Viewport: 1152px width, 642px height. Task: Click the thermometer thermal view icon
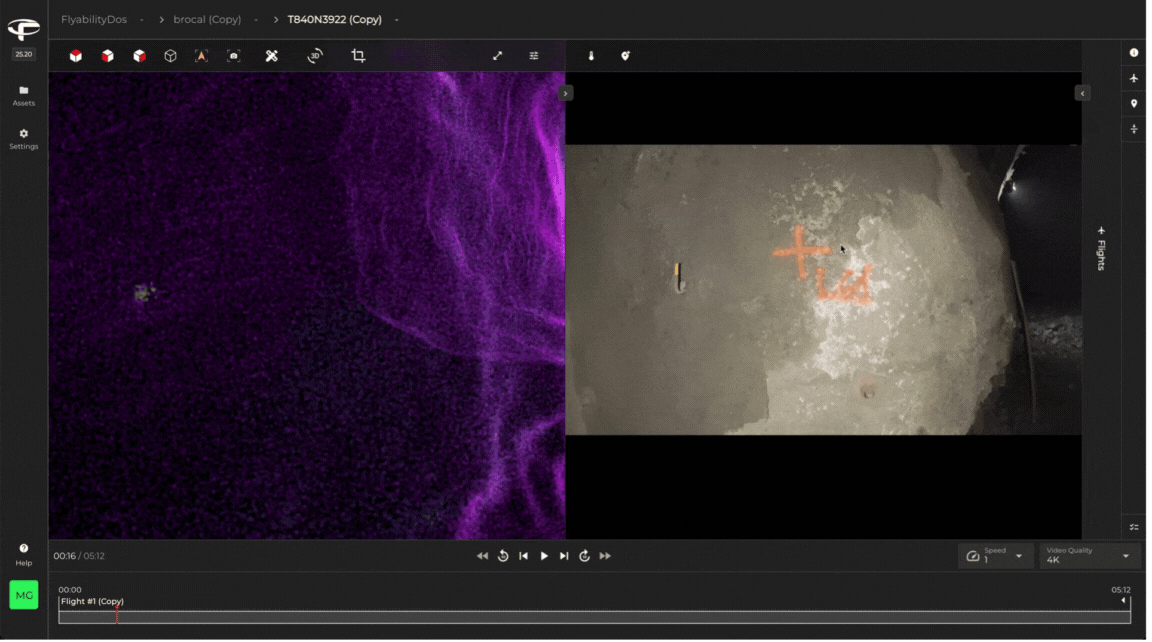tap(591, 56)
